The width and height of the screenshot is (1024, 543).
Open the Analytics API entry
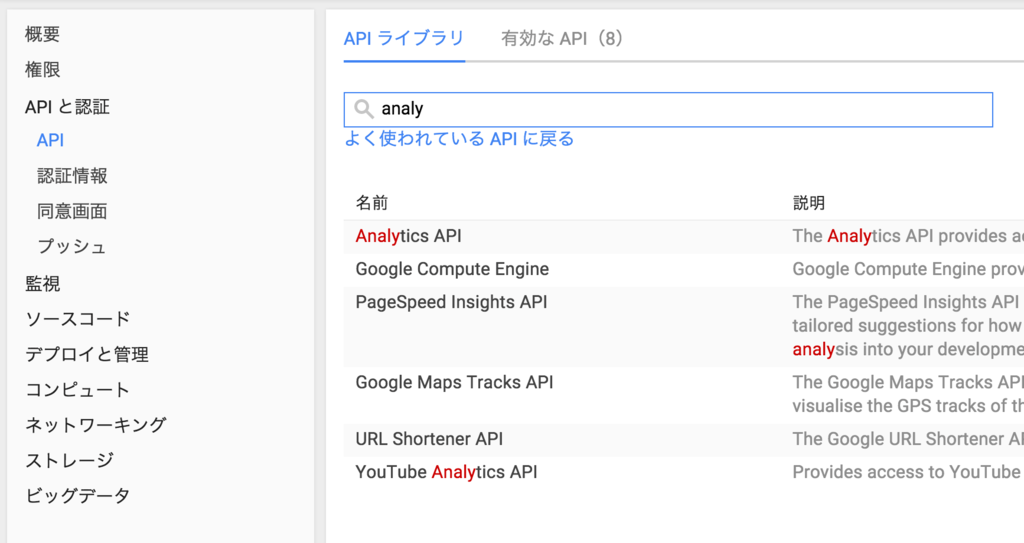tap(408, 236)
